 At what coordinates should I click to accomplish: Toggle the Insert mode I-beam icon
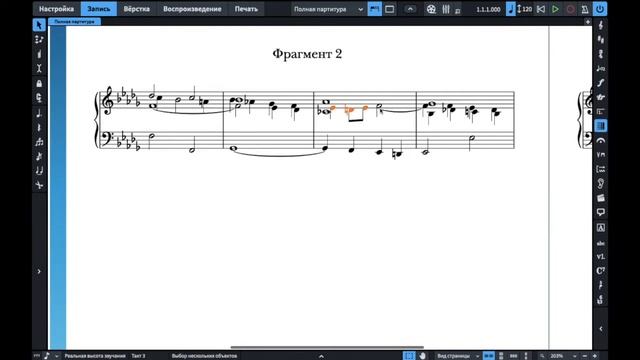pos(39,69)
